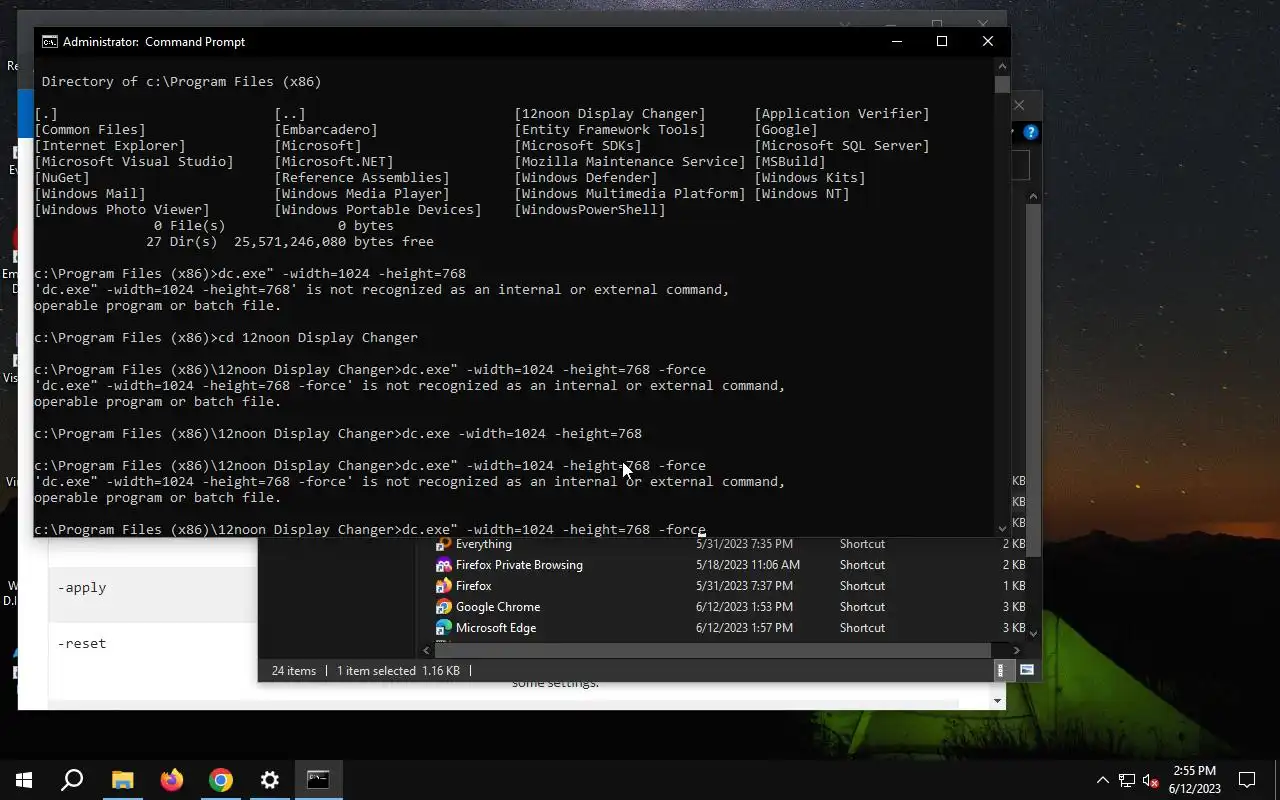Select the Google Chrome shortcut icon in the file list

(x=444, y=607)
